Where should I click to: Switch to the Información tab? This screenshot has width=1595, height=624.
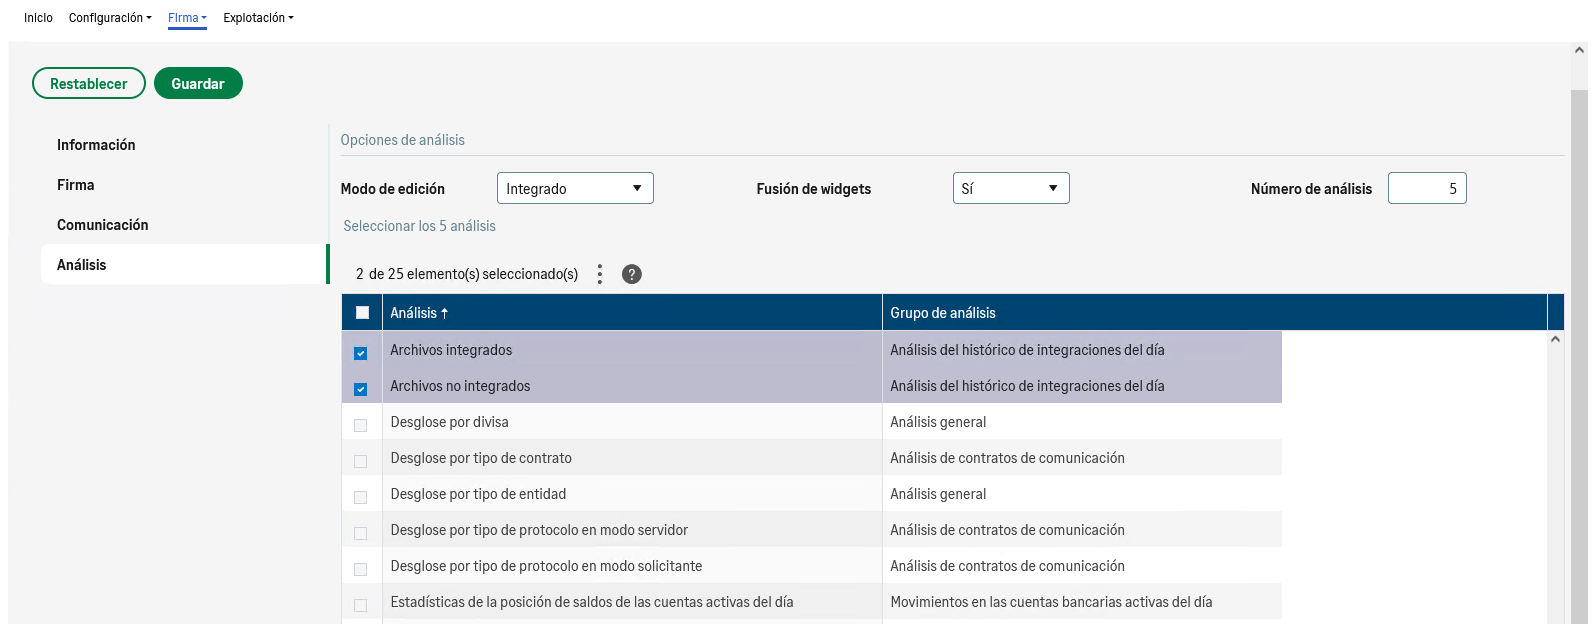[x=96, y=145]
